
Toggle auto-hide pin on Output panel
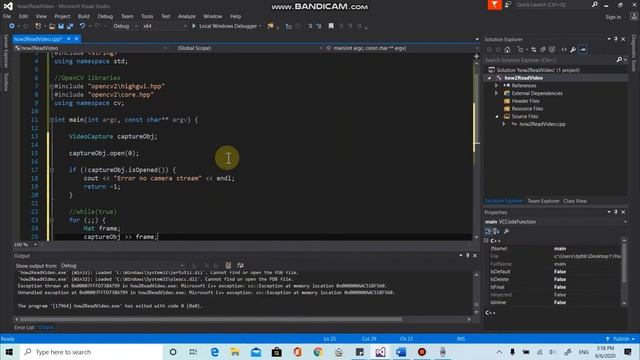point(468,256)
